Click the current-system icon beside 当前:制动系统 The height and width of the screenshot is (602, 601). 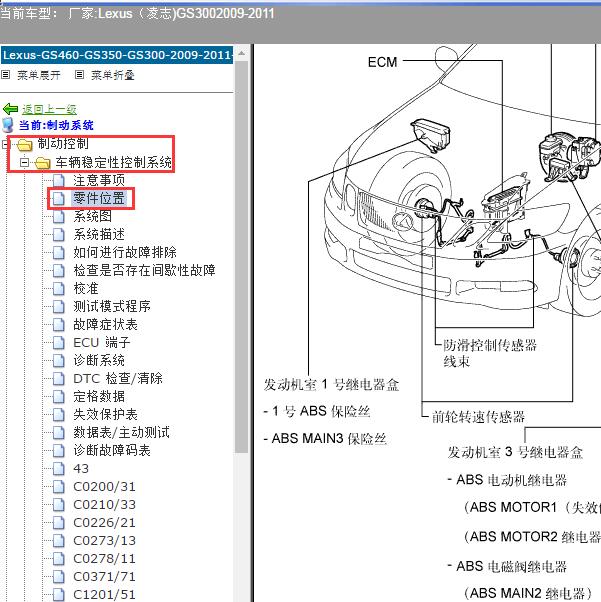(x=7, y=125)
